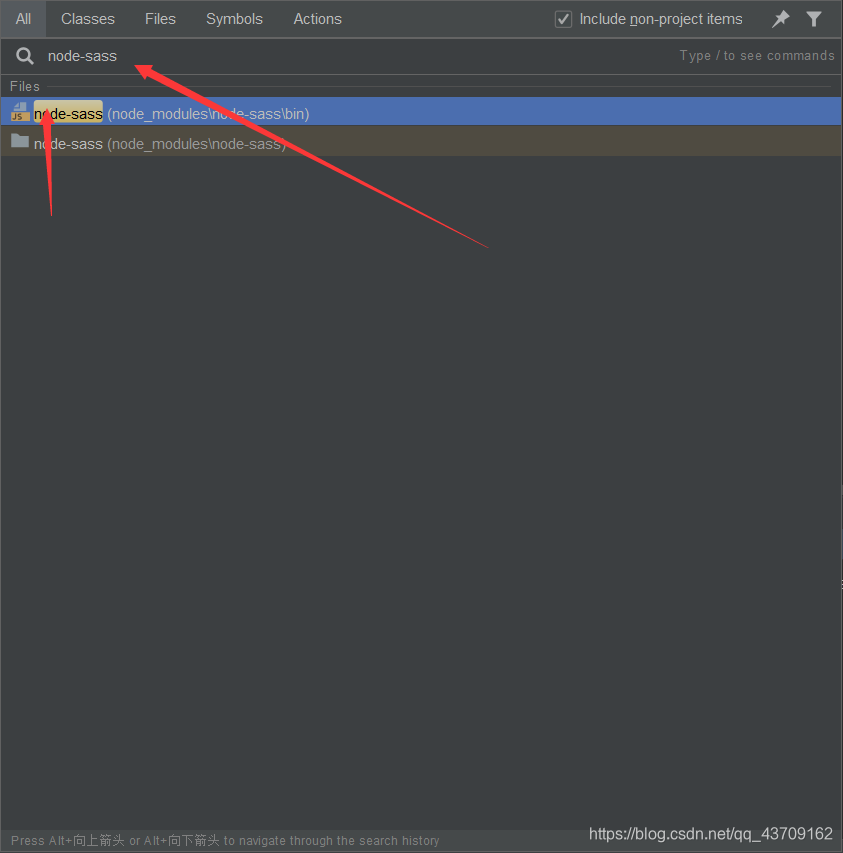The height and width of the screenshot is (853, 843).
Task: Click the magnifier search icon
Action: [x=24, y=55]
